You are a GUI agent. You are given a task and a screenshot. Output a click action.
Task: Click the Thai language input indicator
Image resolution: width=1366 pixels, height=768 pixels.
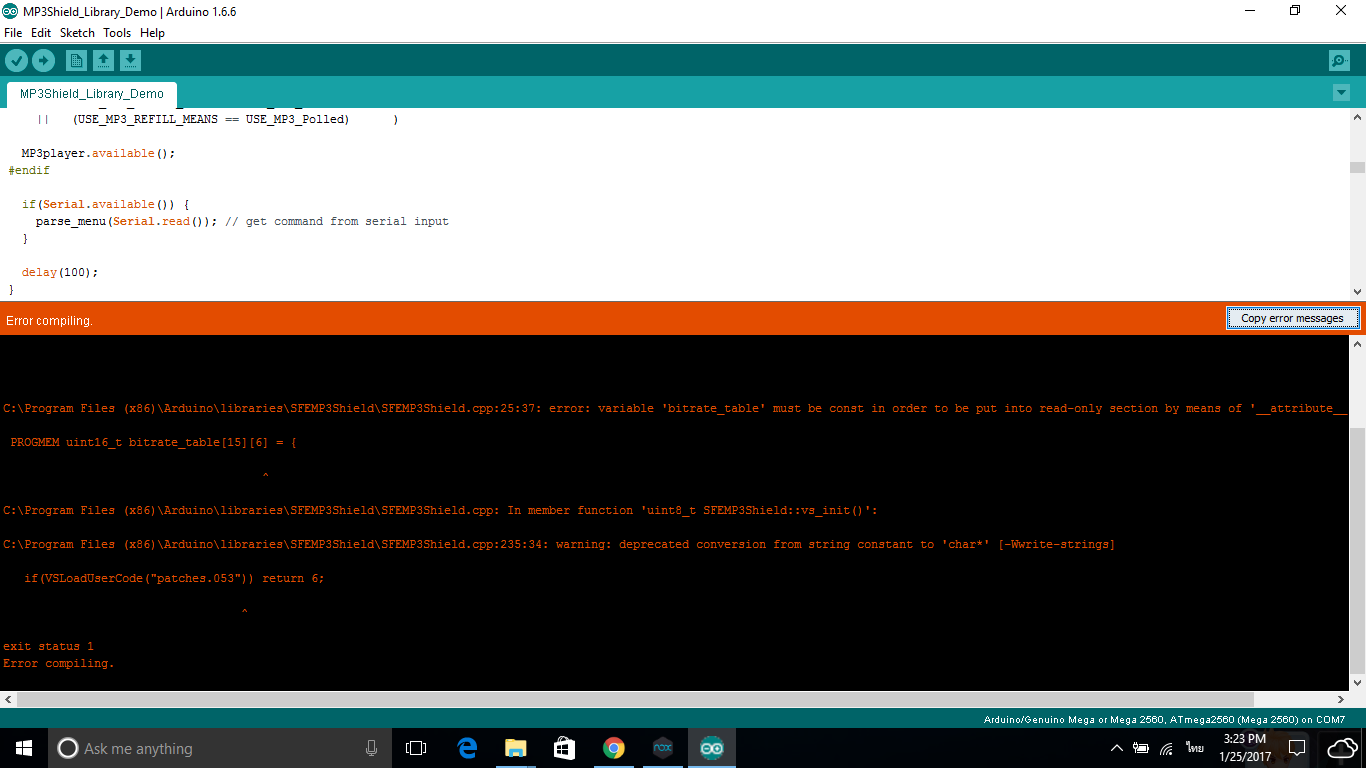pos(1195,748)
